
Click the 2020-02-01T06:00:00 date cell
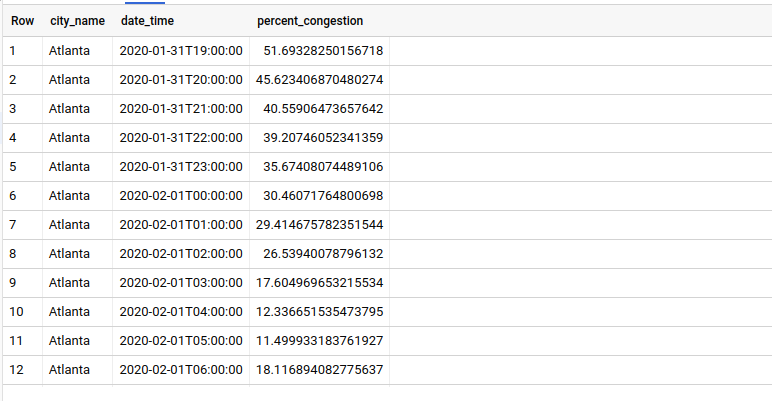point(181,369)
